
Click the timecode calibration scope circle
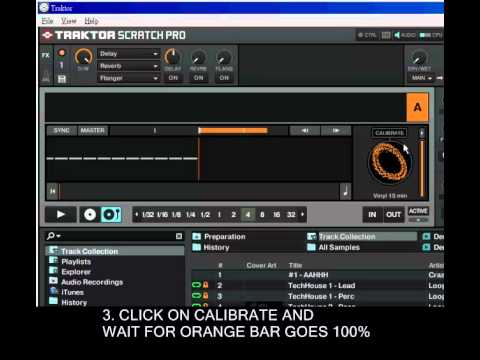[x=389, y=163]
